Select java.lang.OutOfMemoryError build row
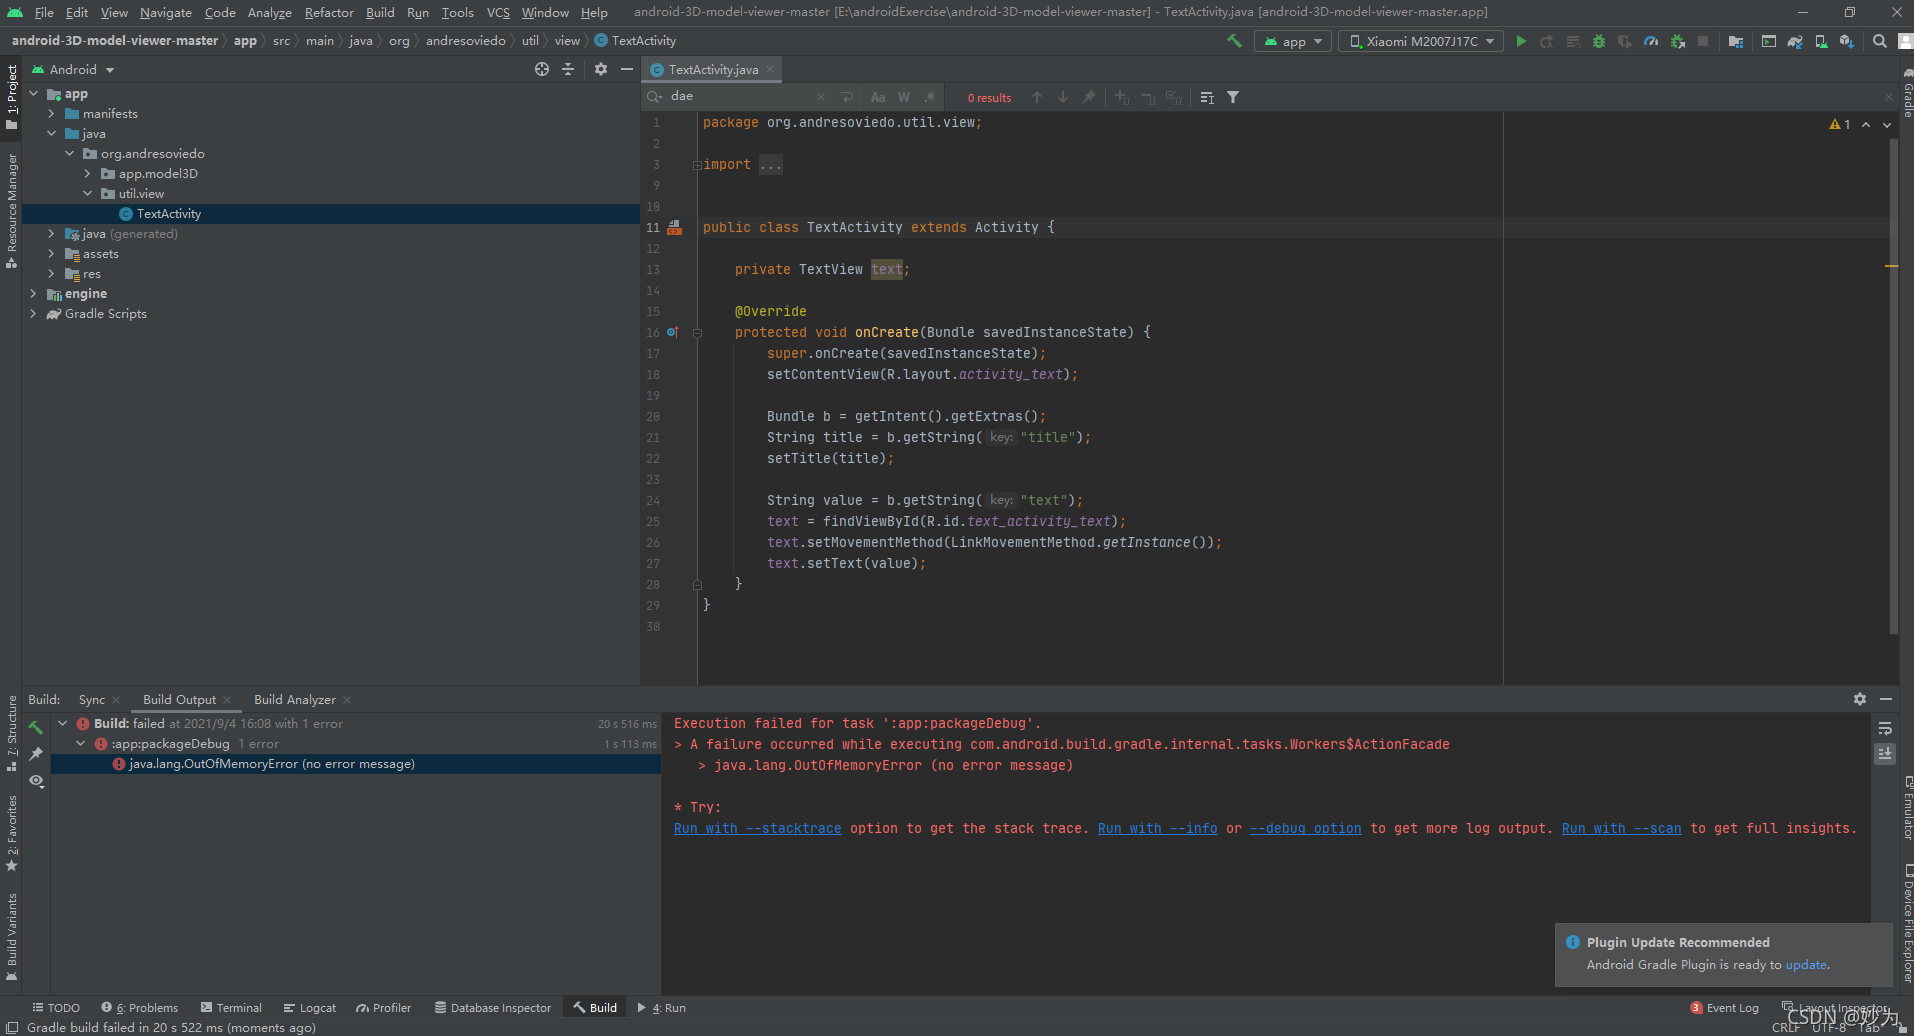 tap(355, 764)
